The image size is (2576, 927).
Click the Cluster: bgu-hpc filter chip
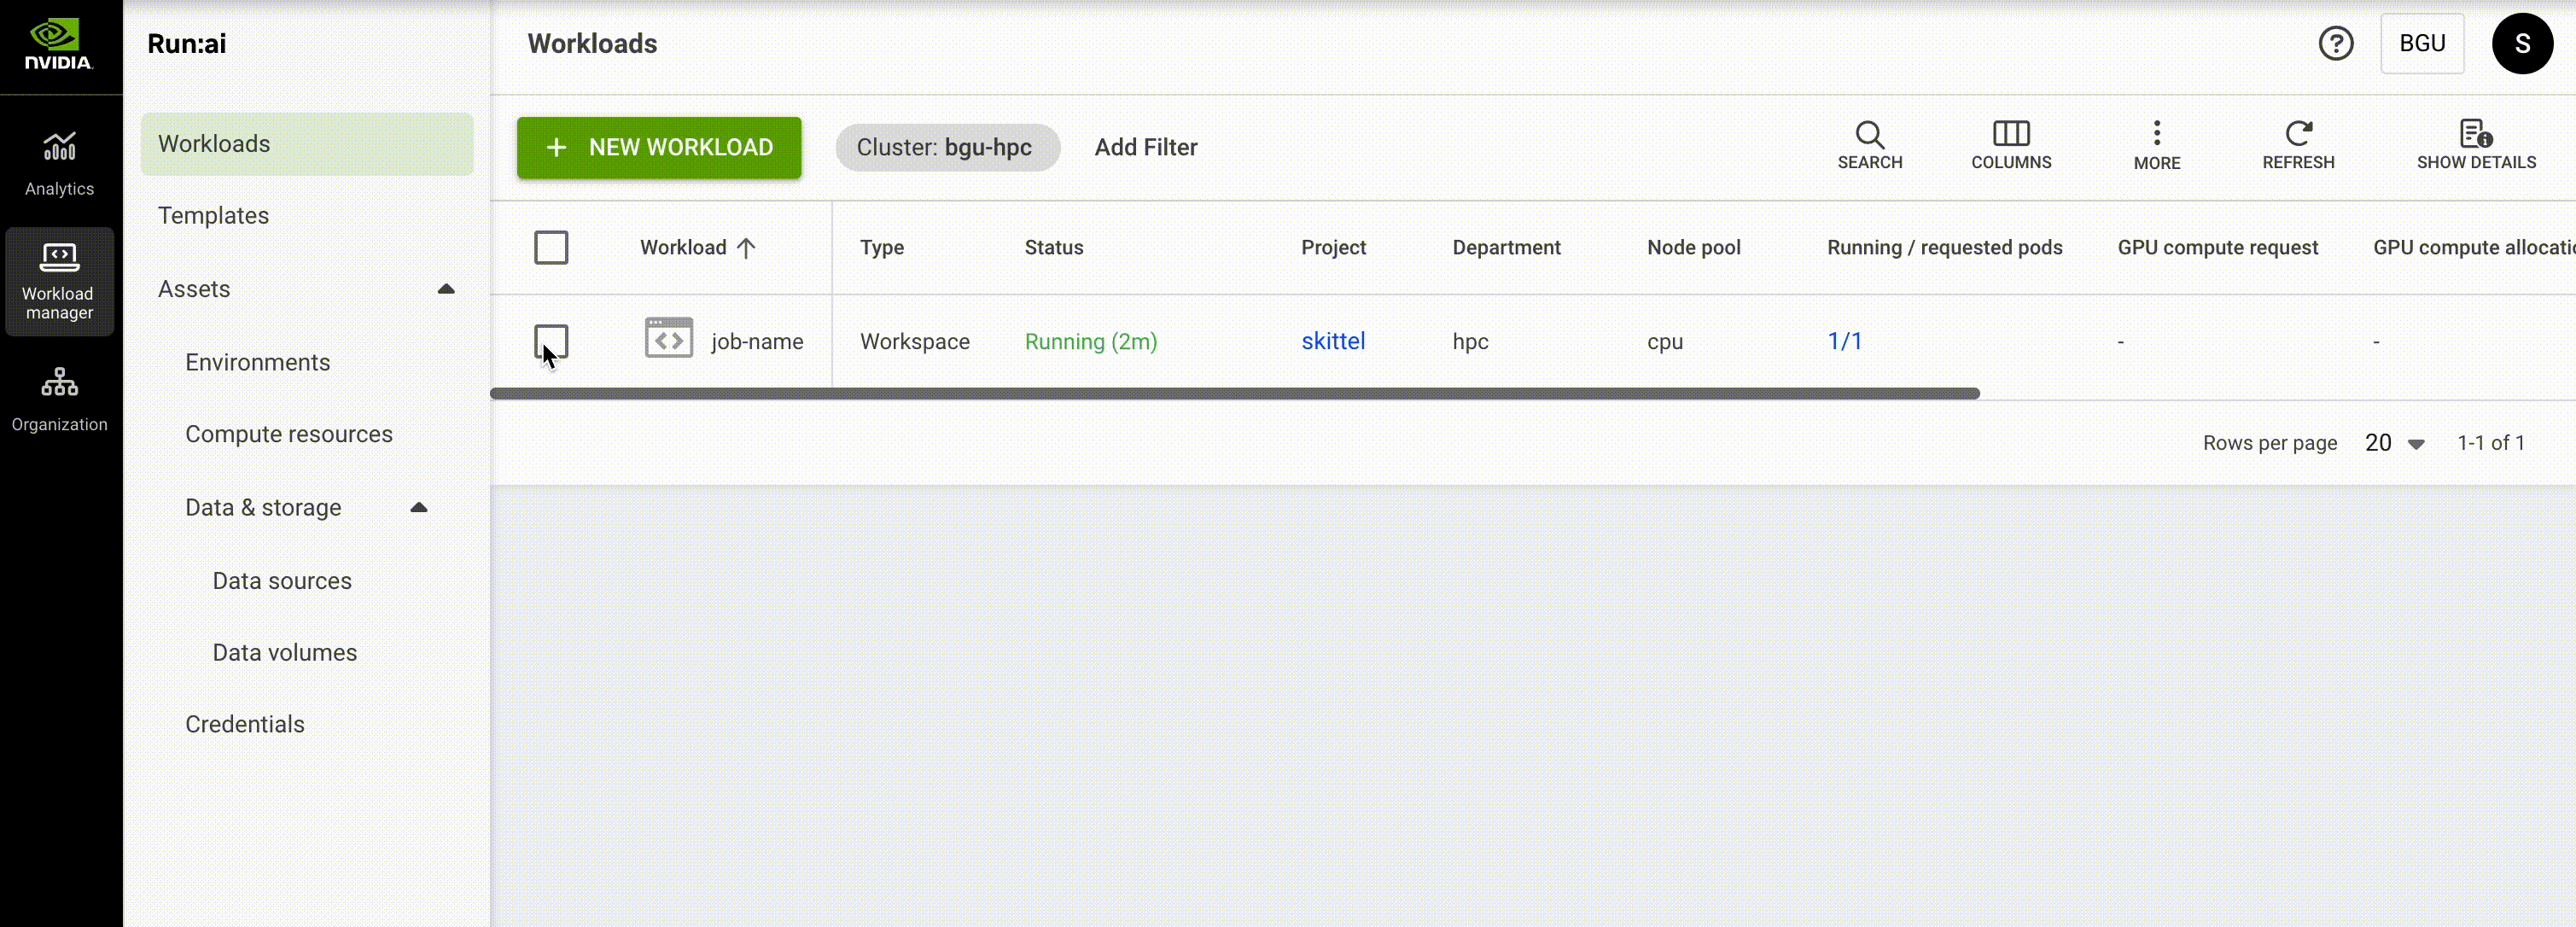pos(947,148)
